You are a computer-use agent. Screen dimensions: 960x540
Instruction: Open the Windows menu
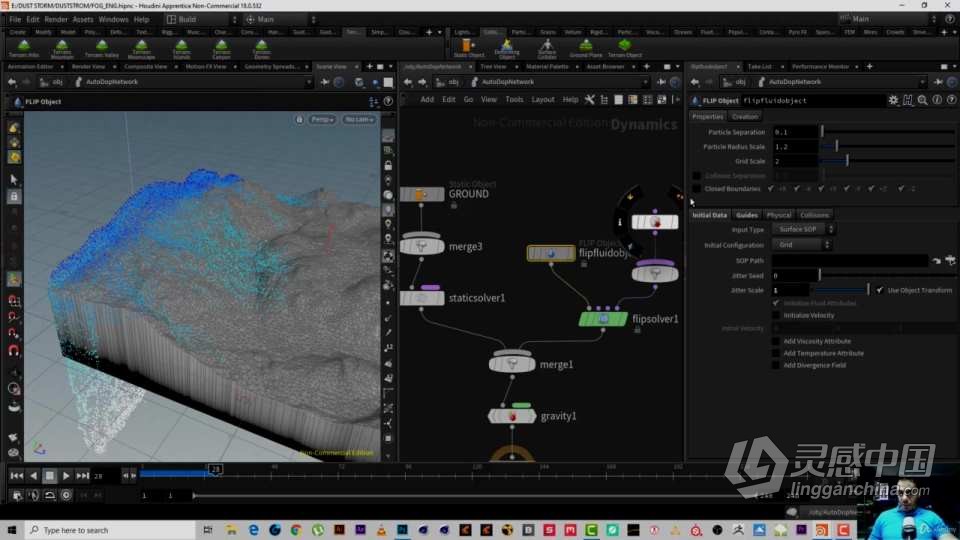(113, 20)
